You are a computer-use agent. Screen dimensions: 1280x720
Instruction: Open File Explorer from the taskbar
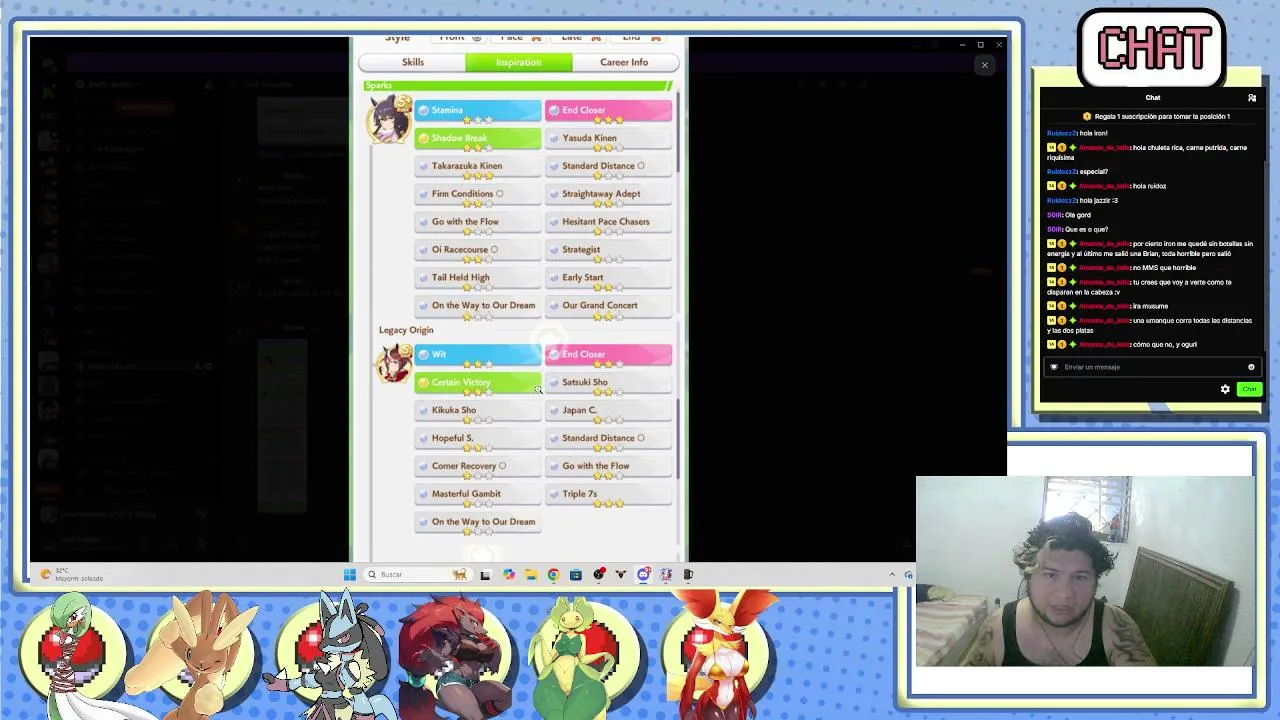[x=531, y=574]
